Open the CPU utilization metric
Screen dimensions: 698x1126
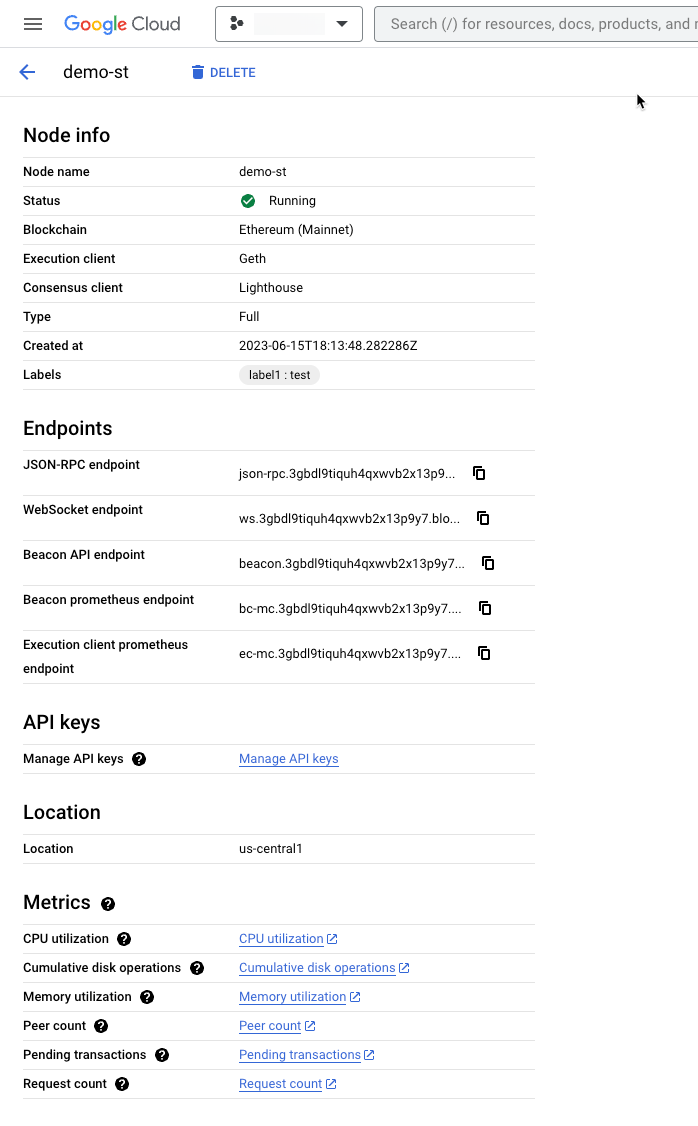283,939
